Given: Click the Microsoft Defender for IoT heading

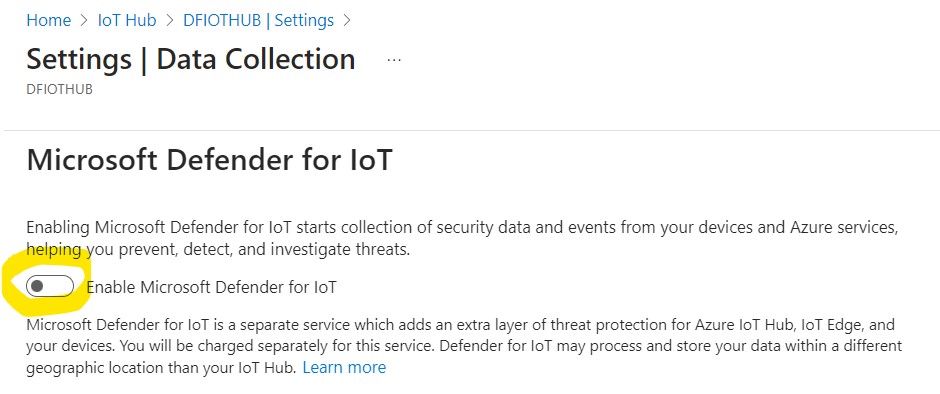Looking at the screenshot, I should 209,160.
